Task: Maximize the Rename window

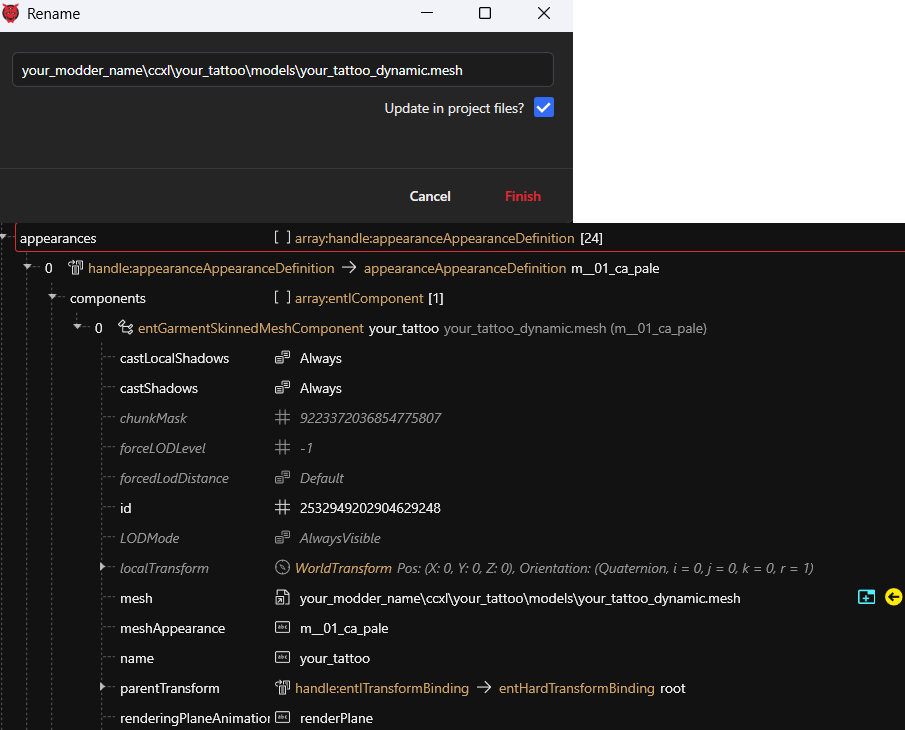Action: pyautogui.click(x=485, y=14)
